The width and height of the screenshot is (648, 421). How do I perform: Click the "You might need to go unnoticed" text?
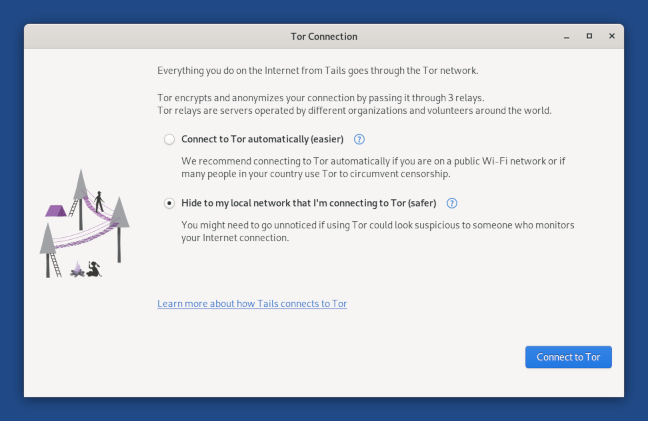coord(378,231)
